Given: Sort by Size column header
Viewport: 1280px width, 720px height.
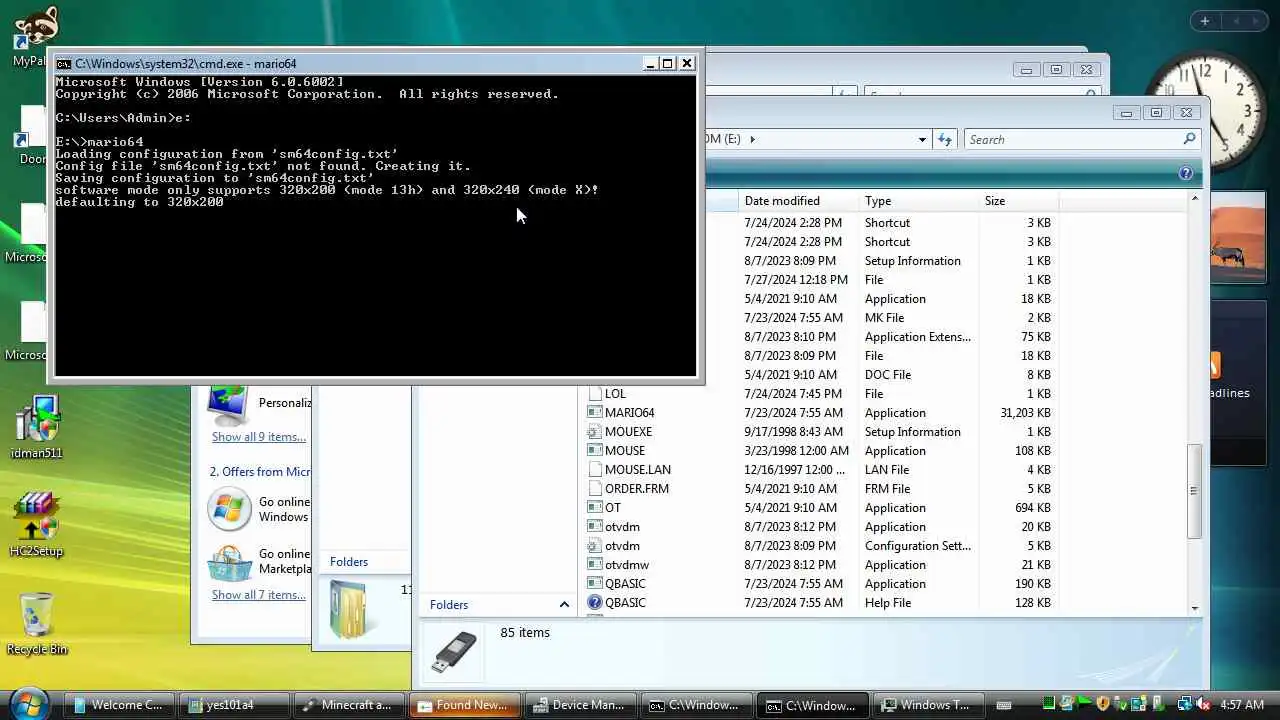Looking at the screenshot, I should pyautogui.click(x=1018, y=201).
